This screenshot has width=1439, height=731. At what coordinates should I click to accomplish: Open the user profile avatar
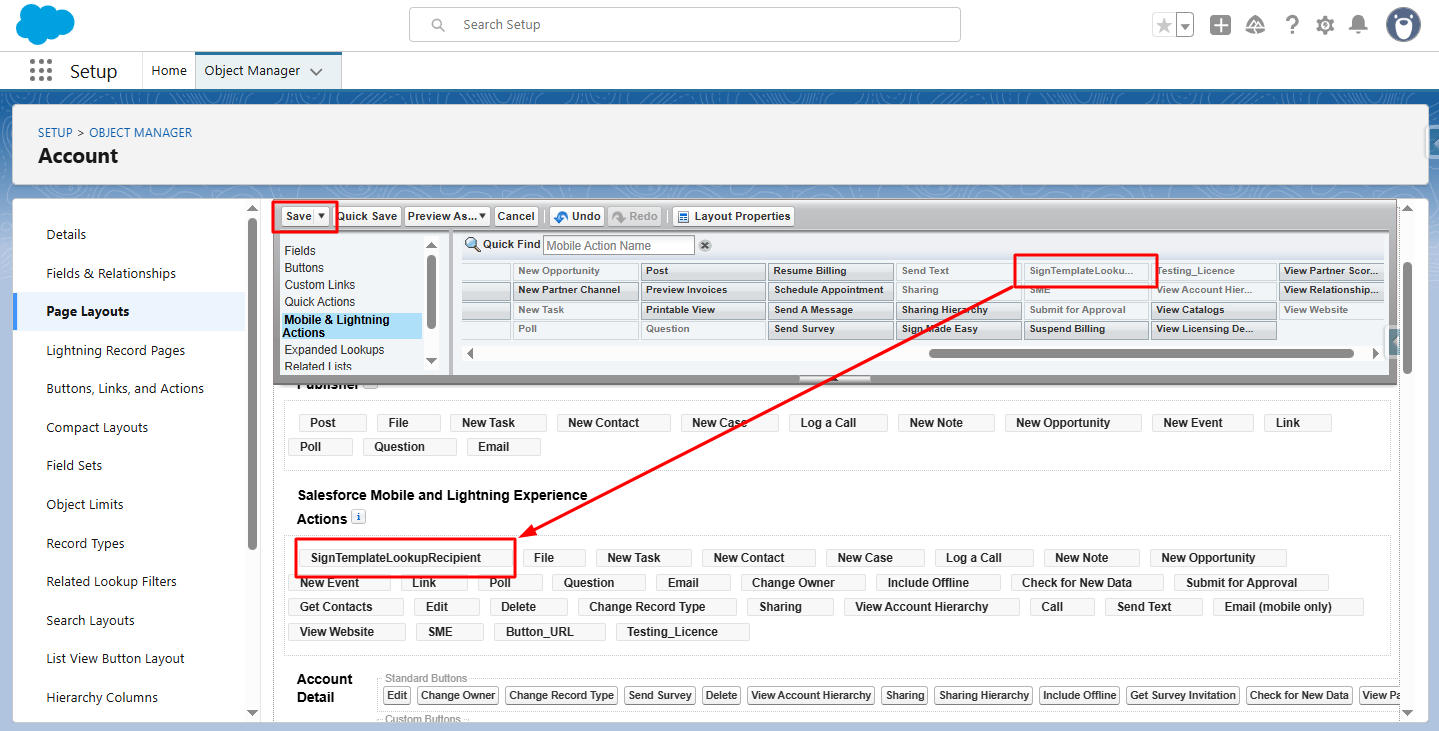click(1403, 25)
